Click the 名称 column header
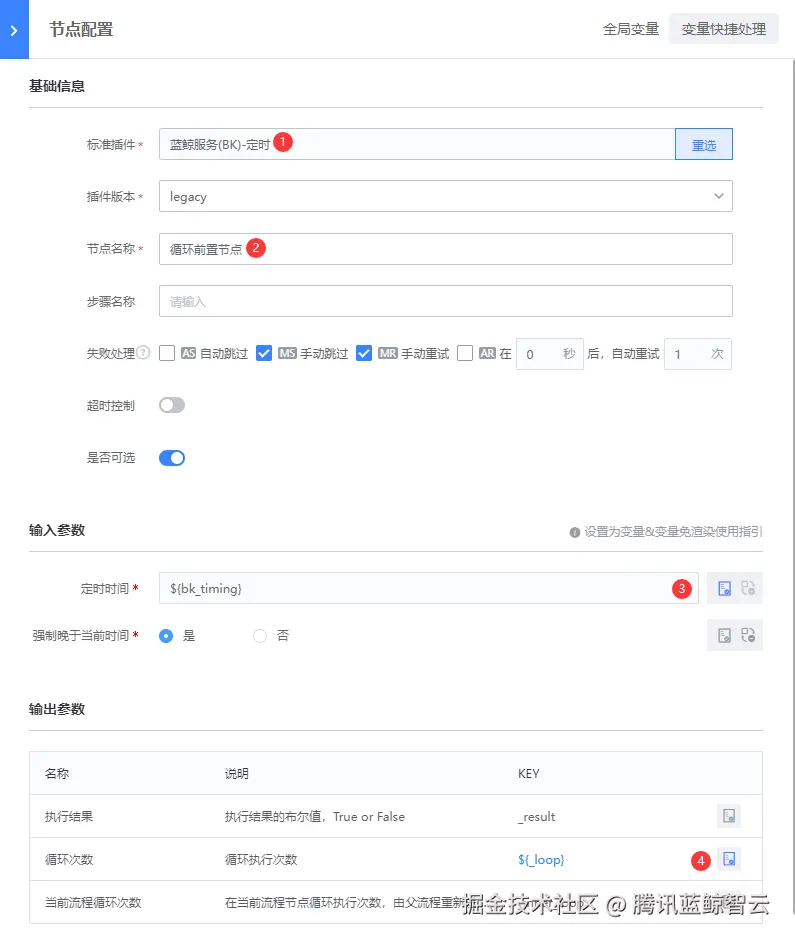 (57, 773)
